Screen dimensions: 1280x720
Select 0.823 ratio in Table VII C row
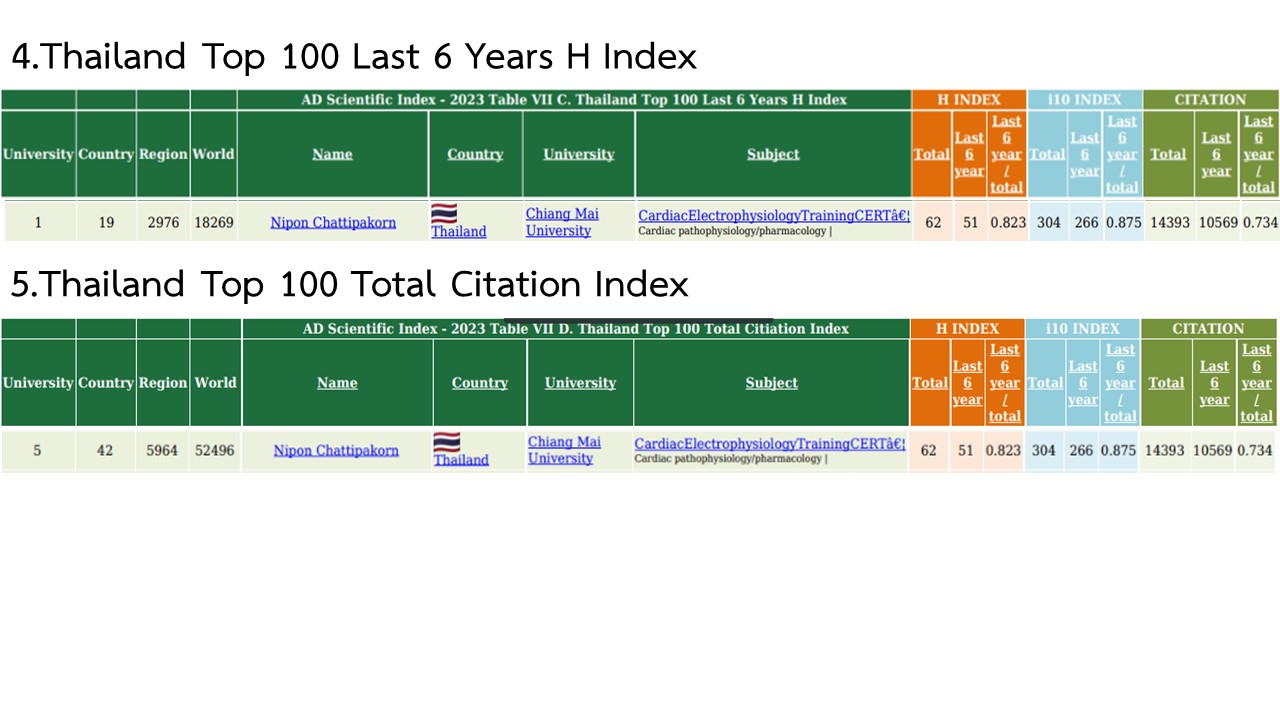tap(1007, 222)
